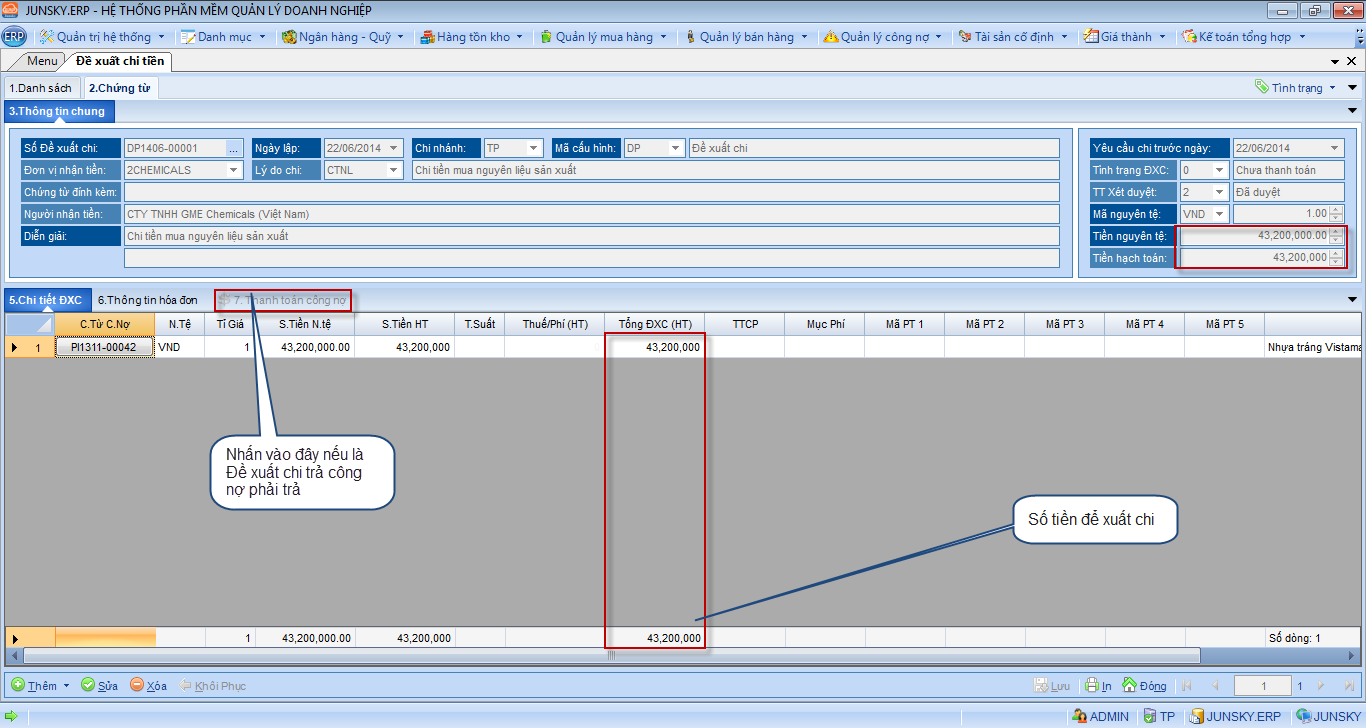Expand the Ngày lập date dropdown
Image resolution: width=1366 pixels, height=728 pixels.
point(394,148)
